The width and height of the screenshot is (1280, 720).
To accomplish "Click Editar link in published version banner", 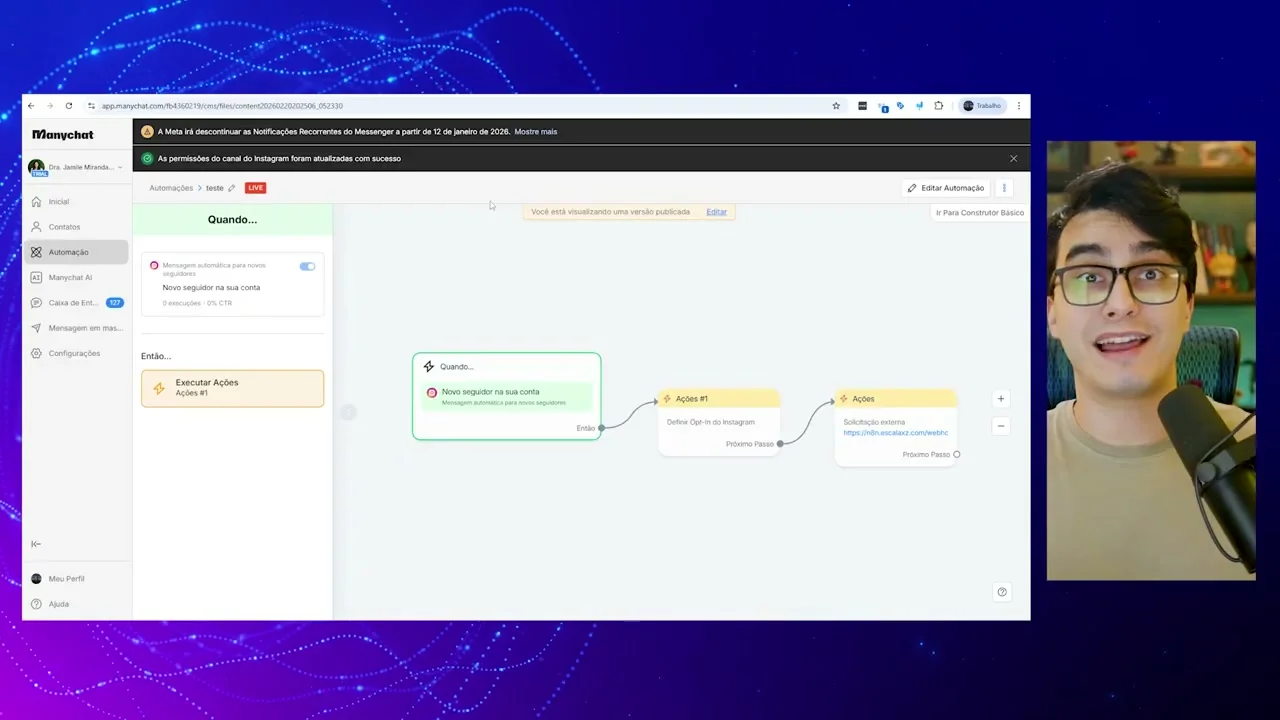I will point(717,212).
